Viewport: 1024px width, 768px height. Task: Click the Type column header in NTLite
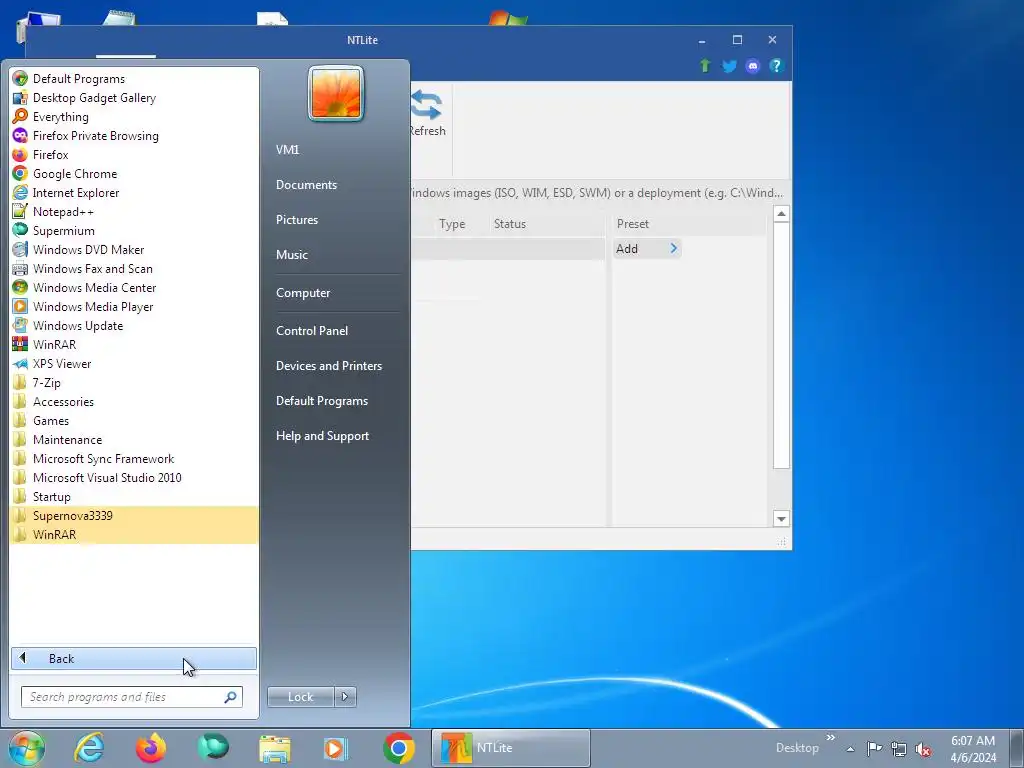click(452, 224)
